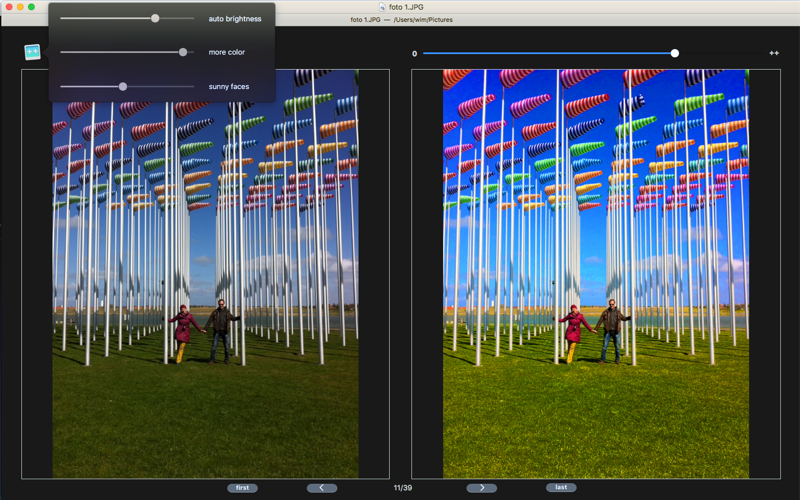Click the 11/39 photo counter
The width and height of the screenshot is (800, 500).
pyautogui.click(x=403, y=488)
